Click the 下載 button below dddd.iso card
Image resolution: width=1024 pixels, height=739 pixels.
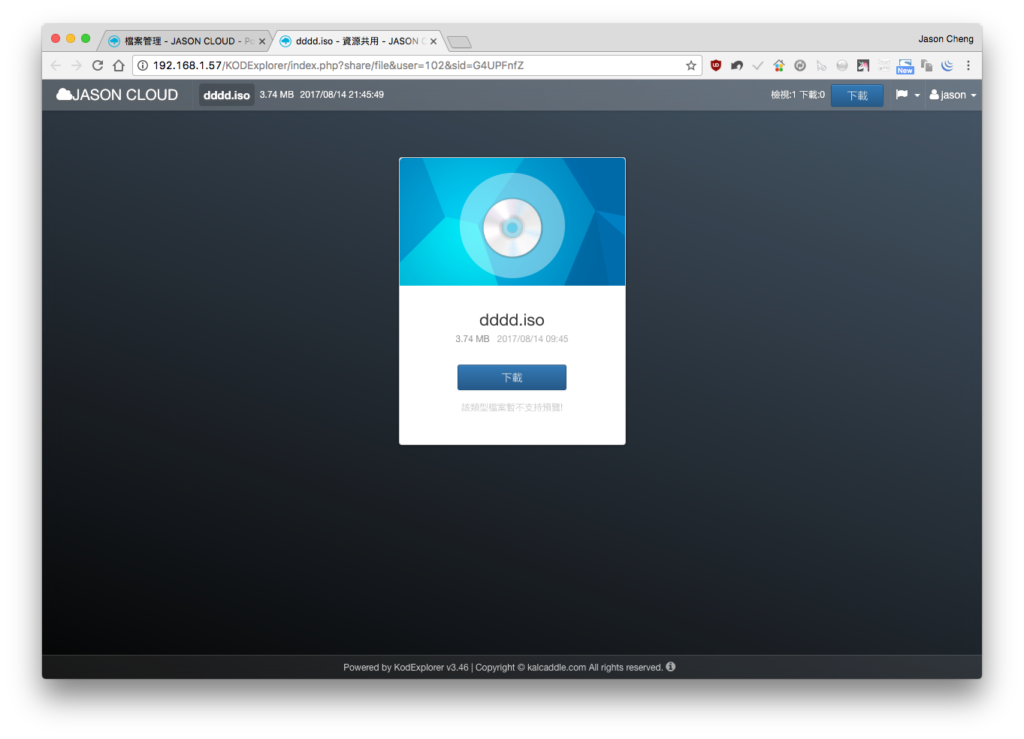512,377
